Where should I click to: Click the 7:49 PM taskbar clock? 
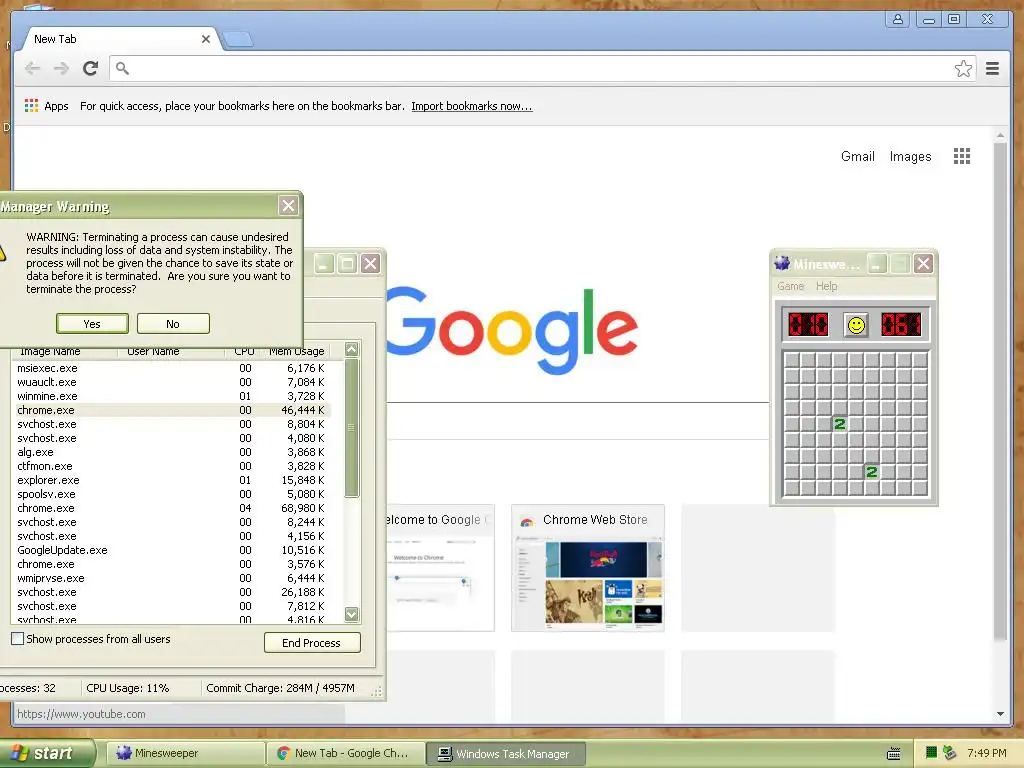(x=987, y=753)
